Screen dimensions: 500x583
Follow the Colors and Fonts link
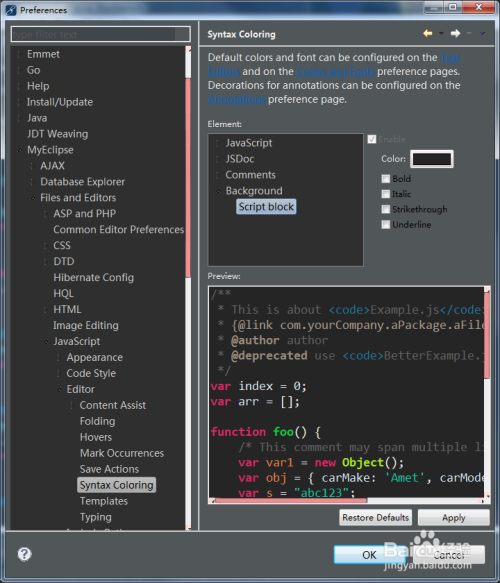335,71
